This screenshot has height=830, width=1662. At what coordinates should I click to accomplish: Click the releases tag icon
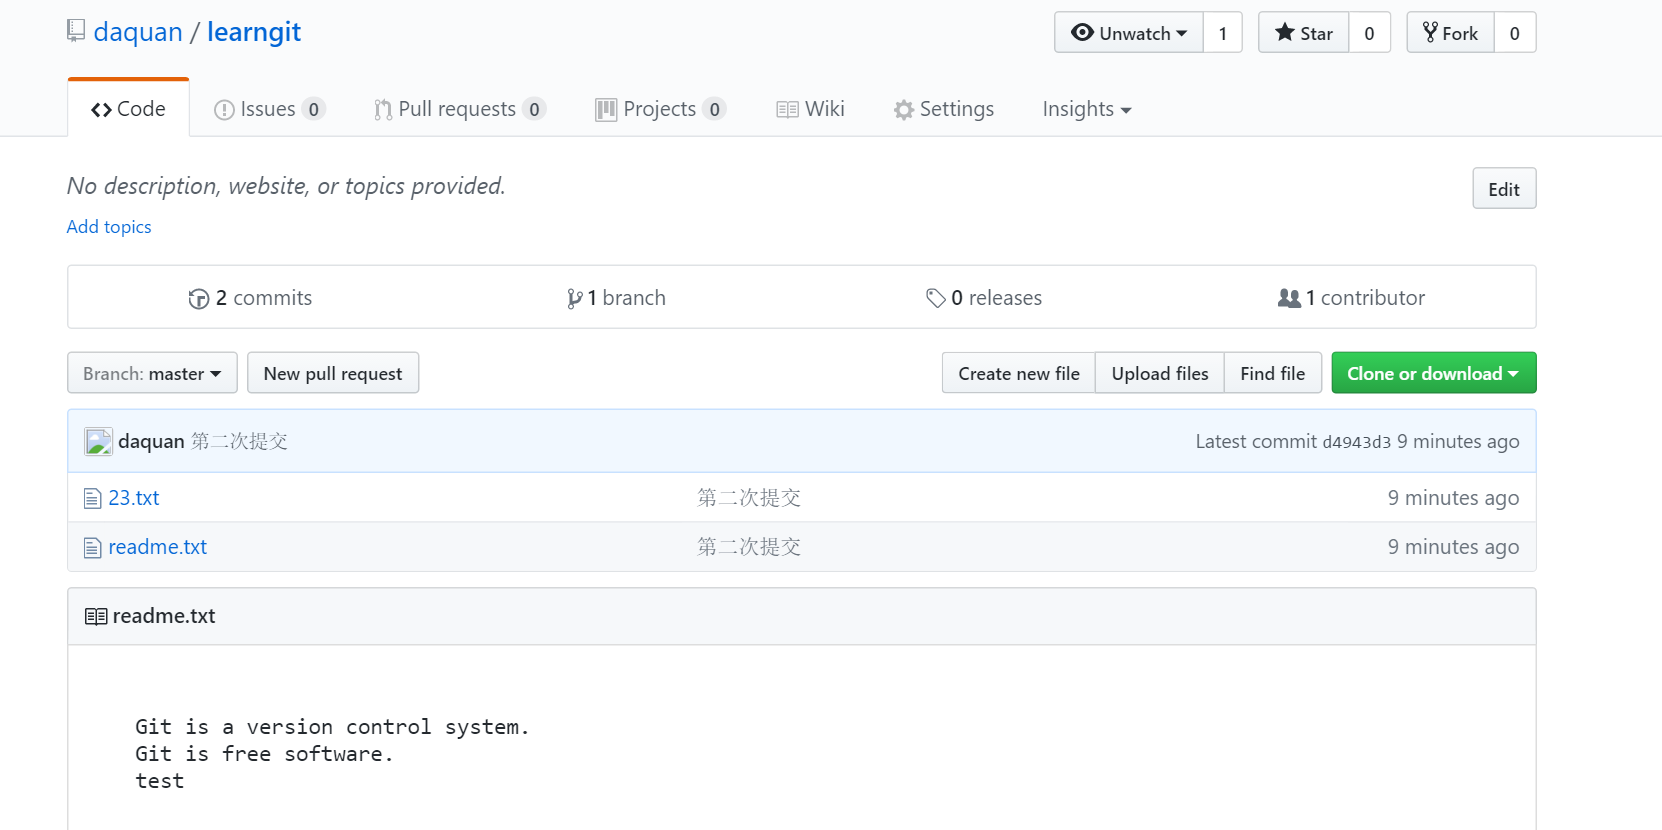click(936, 298)
